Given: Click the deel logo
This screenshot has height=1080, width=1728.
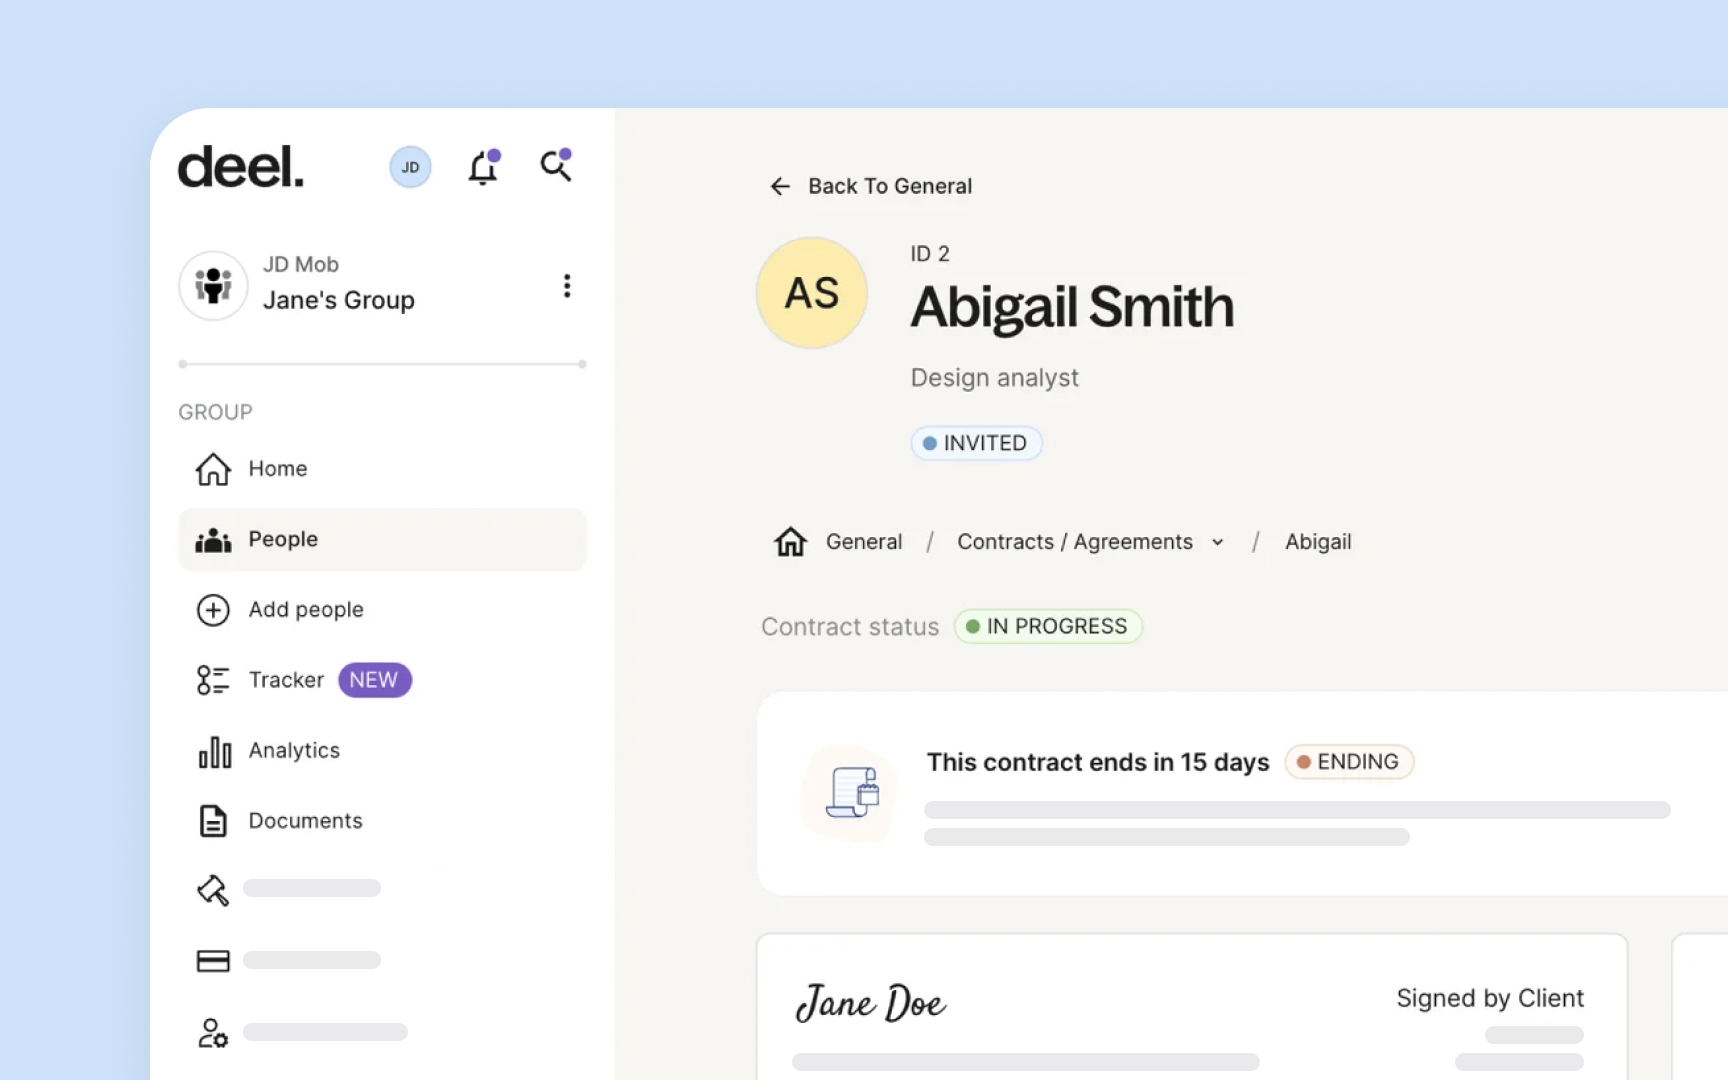Looking at the screenshot, I should pyautogui.click(x=241, y=167).
